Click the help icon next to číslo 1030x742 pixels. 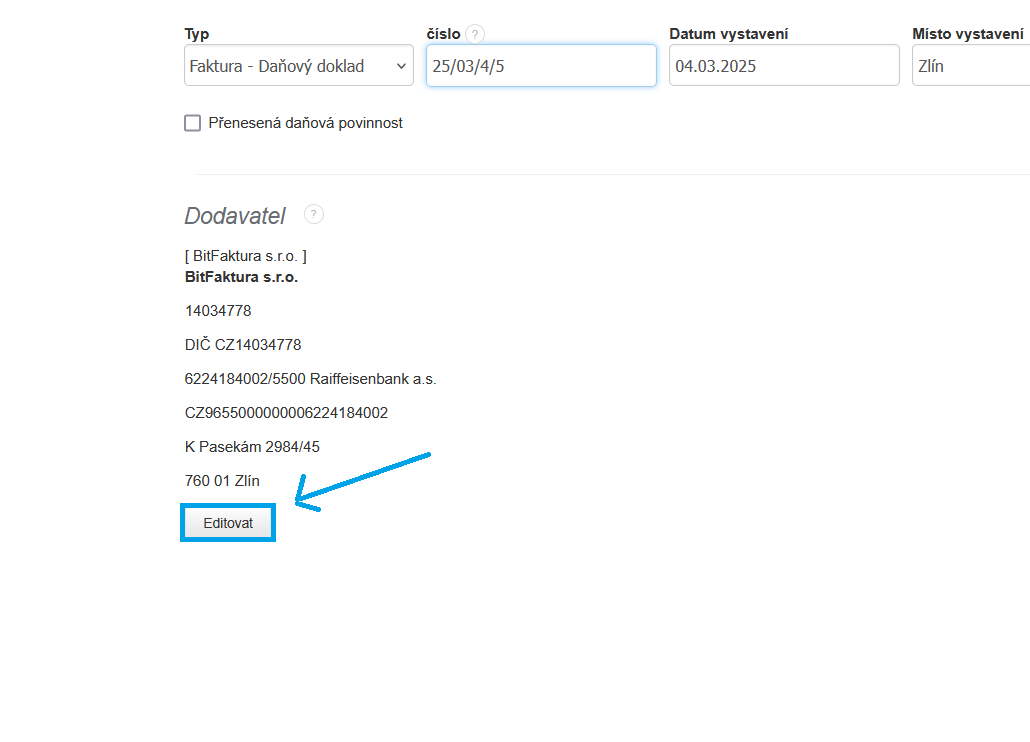[475, 34]
